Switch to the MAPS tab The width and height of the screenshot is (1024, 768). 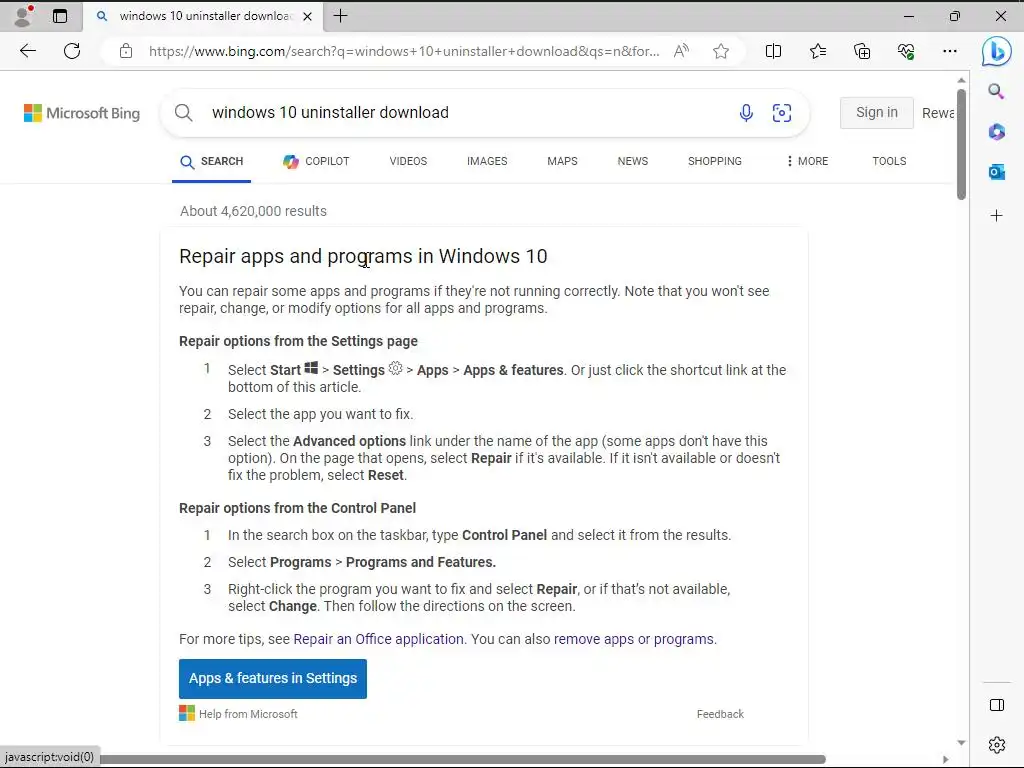click(x=562, y=161)
